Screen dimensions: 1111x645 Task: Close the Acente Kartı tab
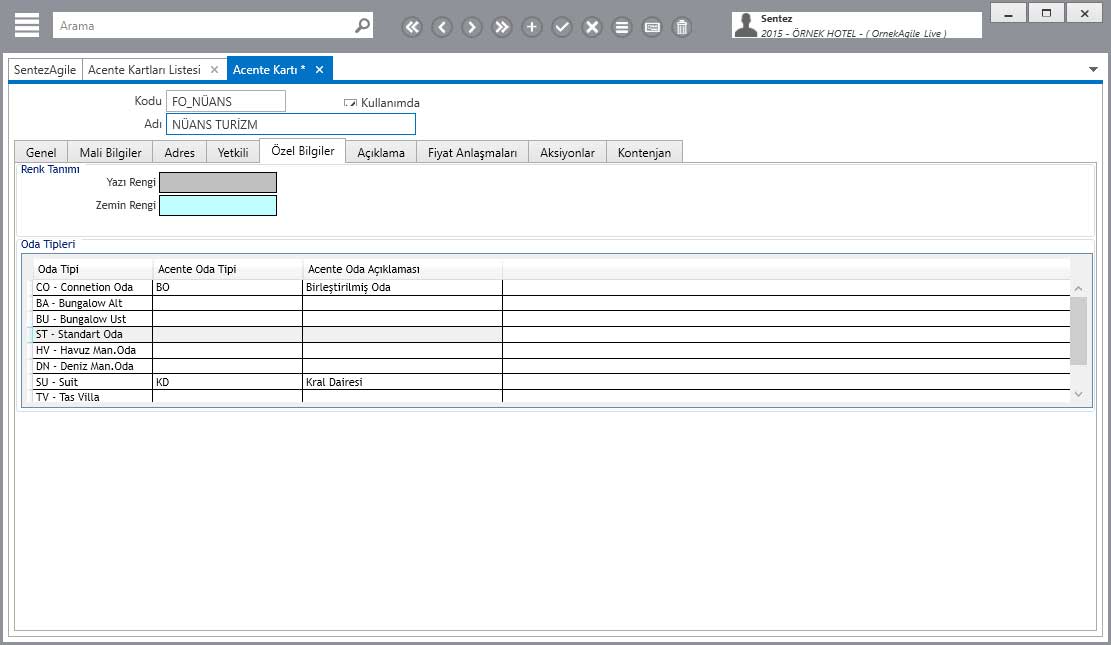point(320,69)
